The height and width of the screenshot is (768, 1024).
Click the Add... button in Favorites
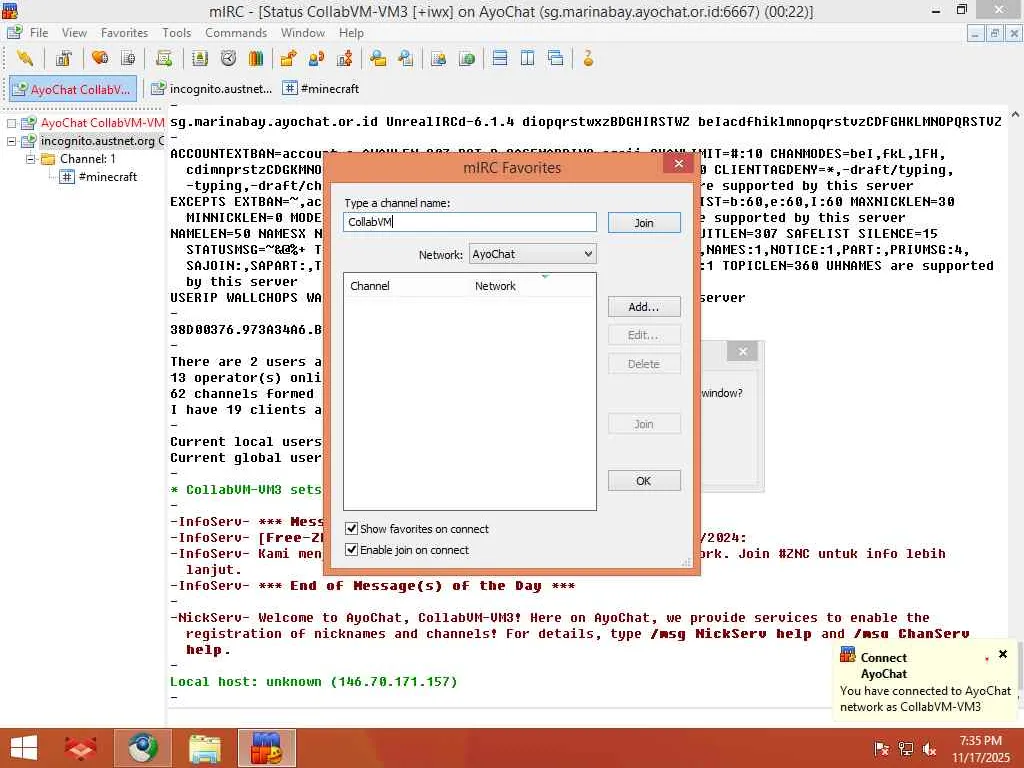[x=644, y=307]
